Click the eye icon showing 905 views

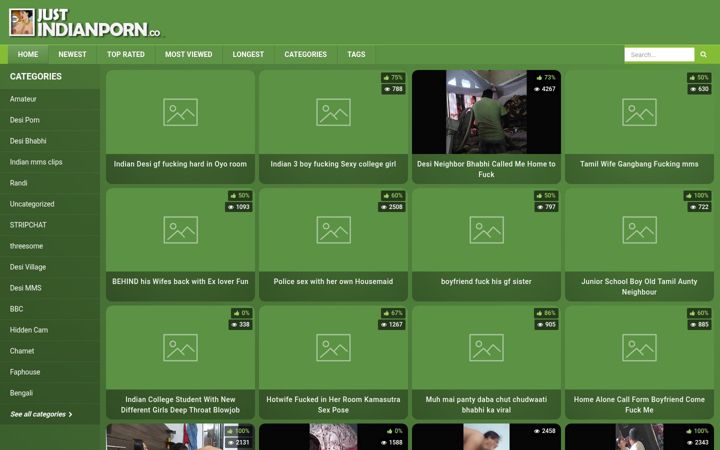point(540,325)
